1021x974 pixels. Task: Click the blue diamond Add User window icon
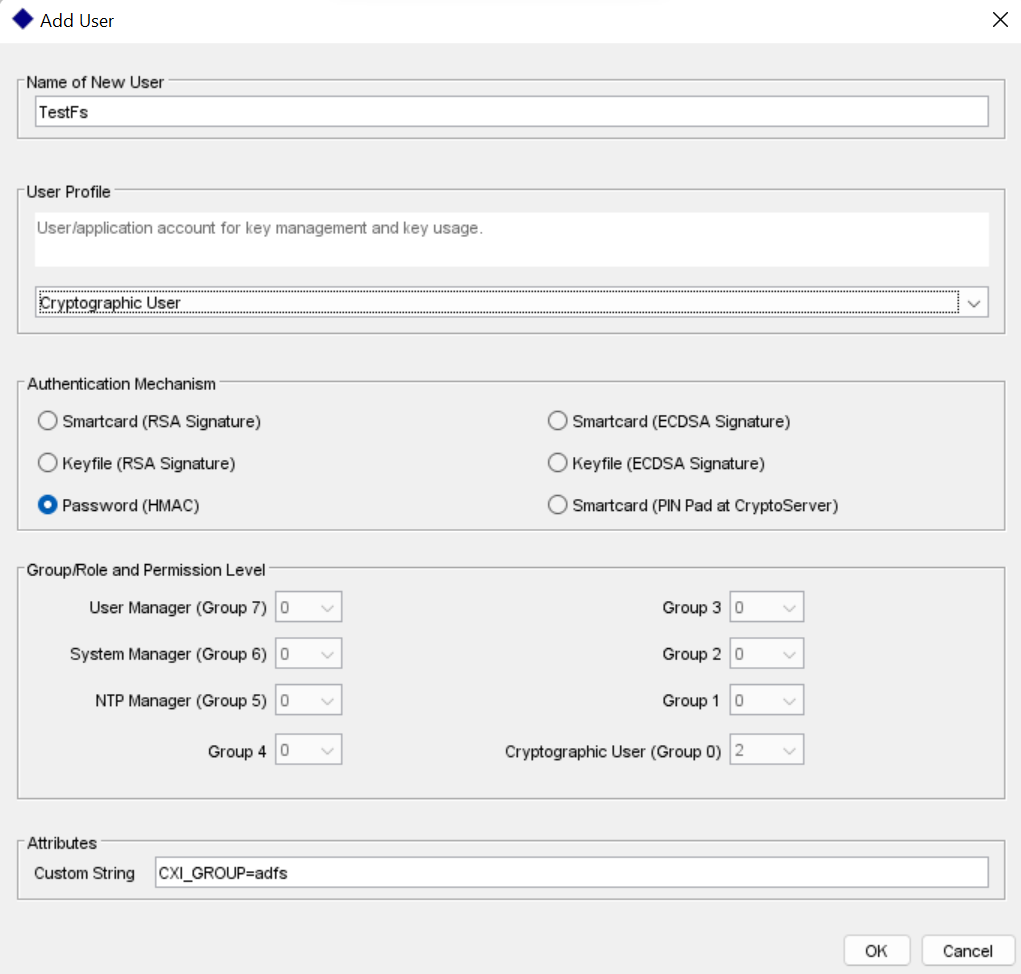[23, 20]
